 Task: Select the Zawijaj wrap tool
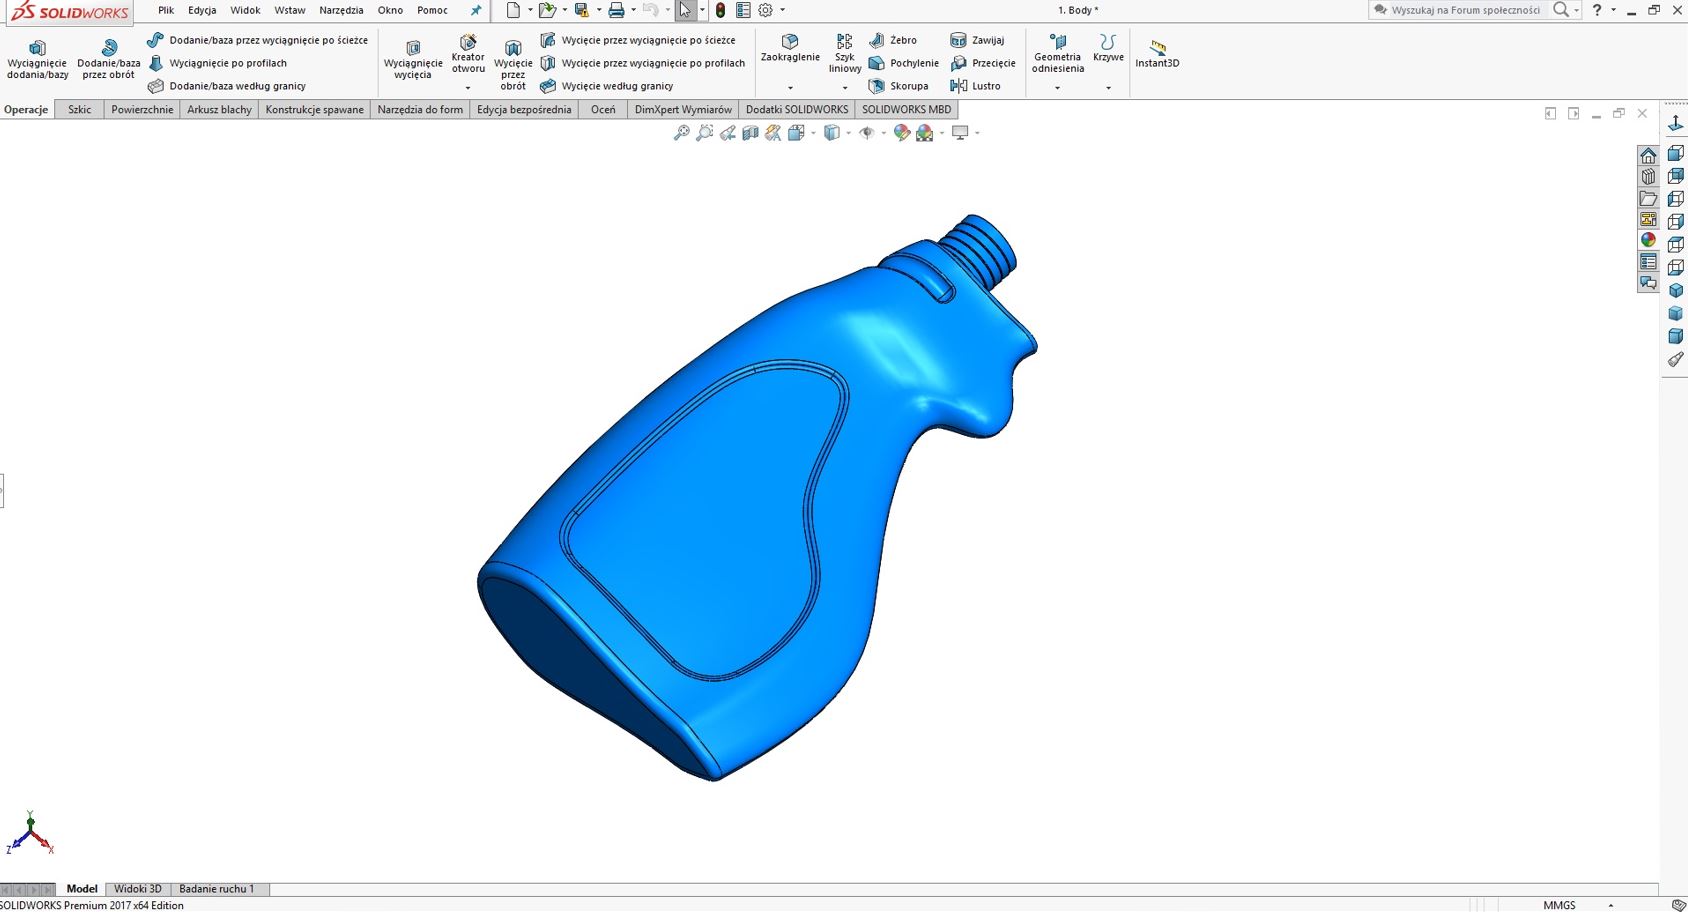point(977,40)
